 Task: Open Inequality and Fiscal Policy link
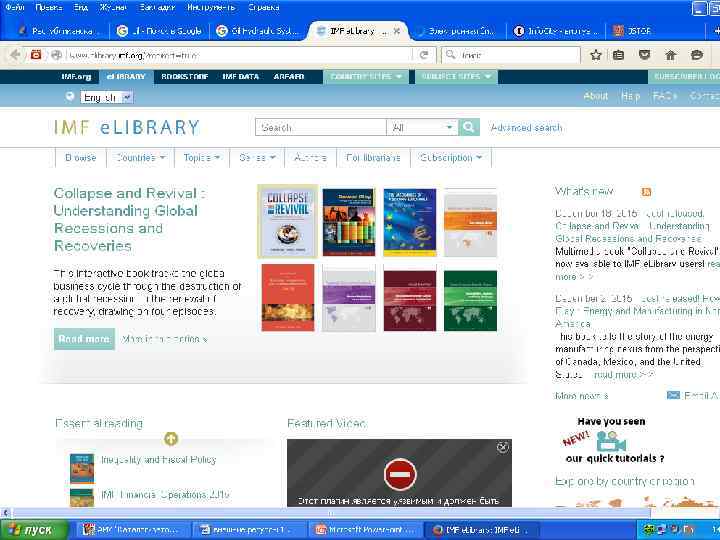tap(158, 460)
